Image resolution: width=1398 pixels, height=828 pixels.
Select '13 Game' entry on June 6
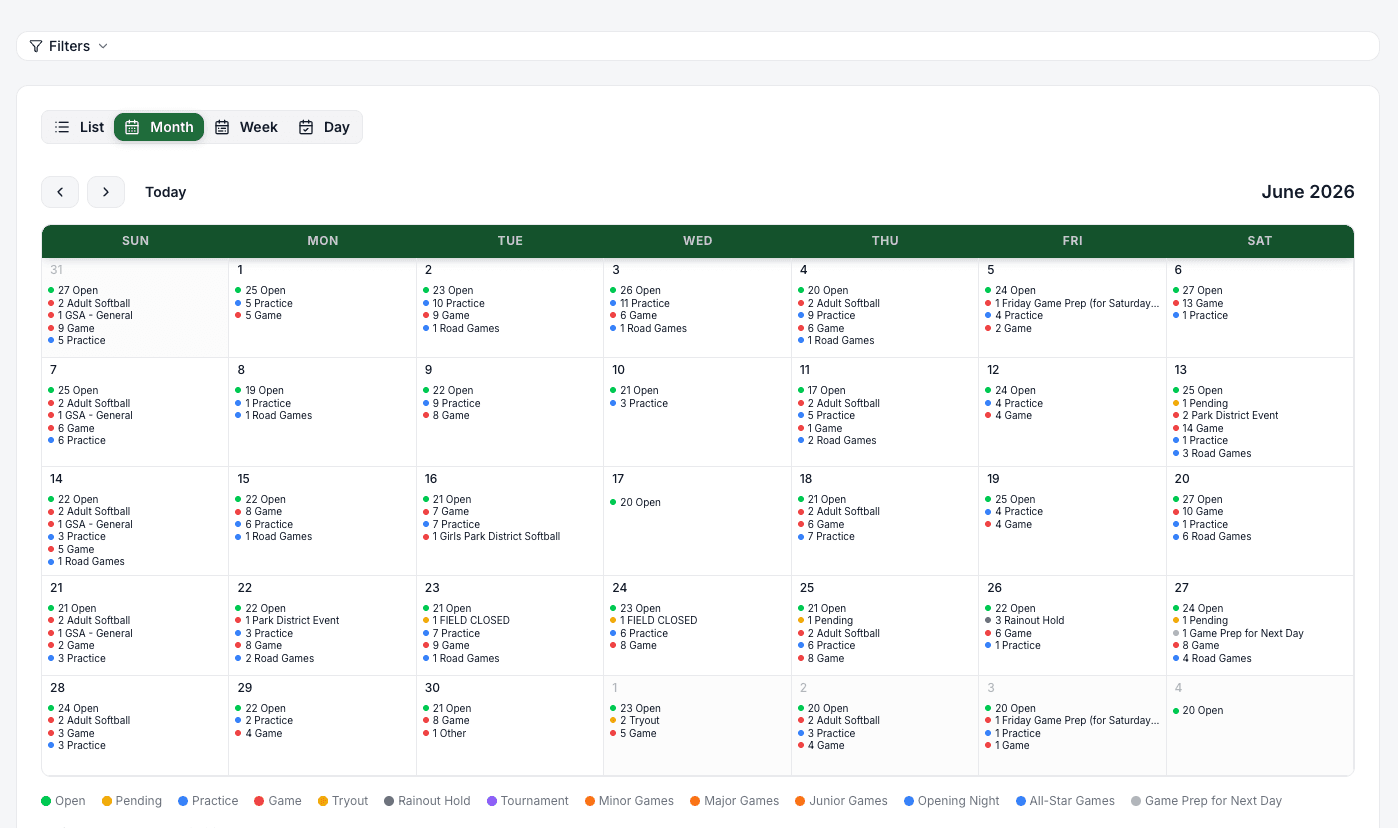[1198, 303]
